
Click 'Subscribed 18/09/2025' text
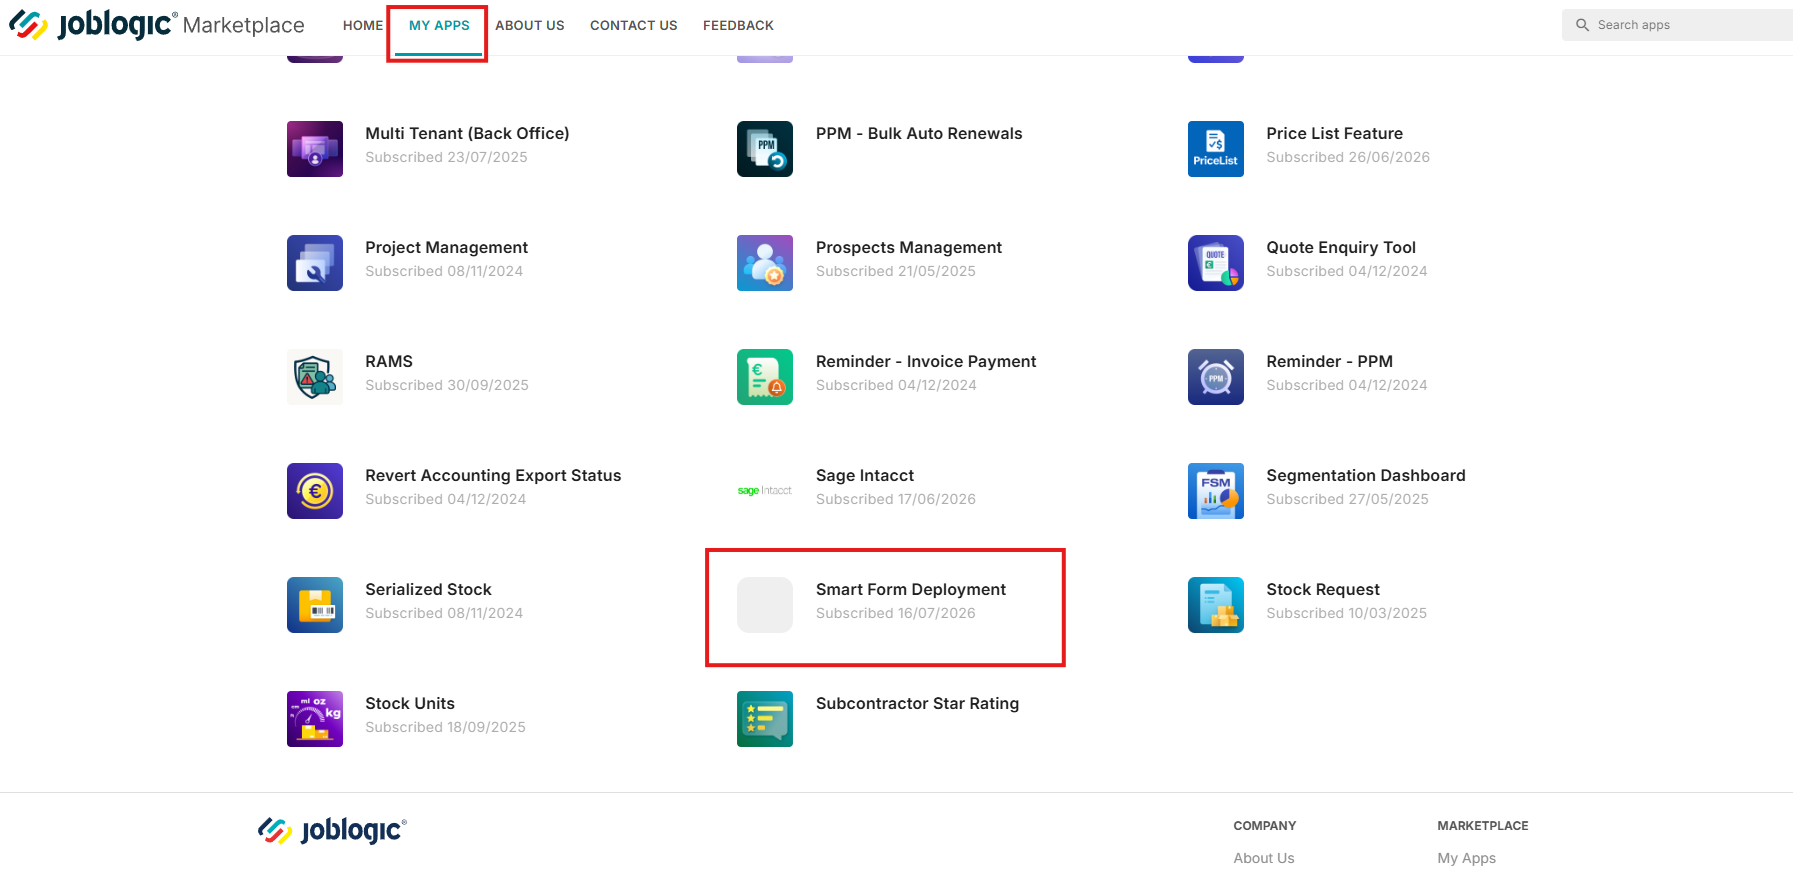tap(445, 727)
